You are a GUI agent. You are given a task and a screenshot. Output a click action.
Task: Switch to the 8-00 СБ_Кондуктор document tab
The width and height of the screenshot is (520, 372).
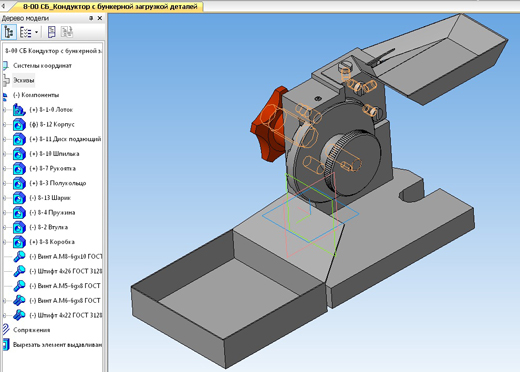click(110, 6)
